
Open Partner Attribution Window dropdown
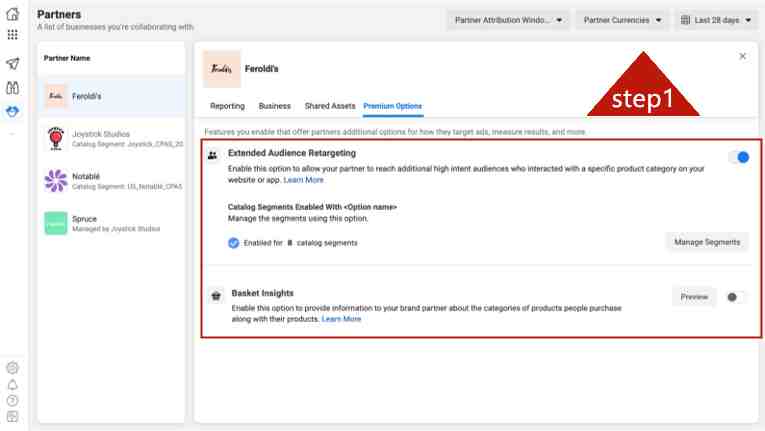point(508,20)
